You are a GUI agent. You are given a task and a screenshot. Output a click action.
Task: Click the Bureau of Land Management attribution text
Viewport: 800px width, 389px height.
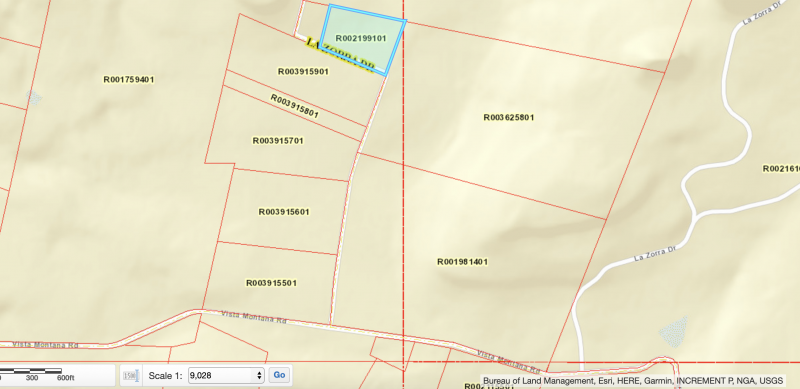(x=633, y=381)
